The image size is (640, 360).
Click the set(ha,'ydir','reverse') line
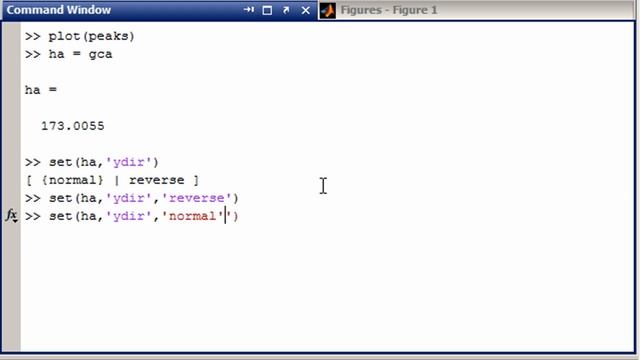pos(132,198)
